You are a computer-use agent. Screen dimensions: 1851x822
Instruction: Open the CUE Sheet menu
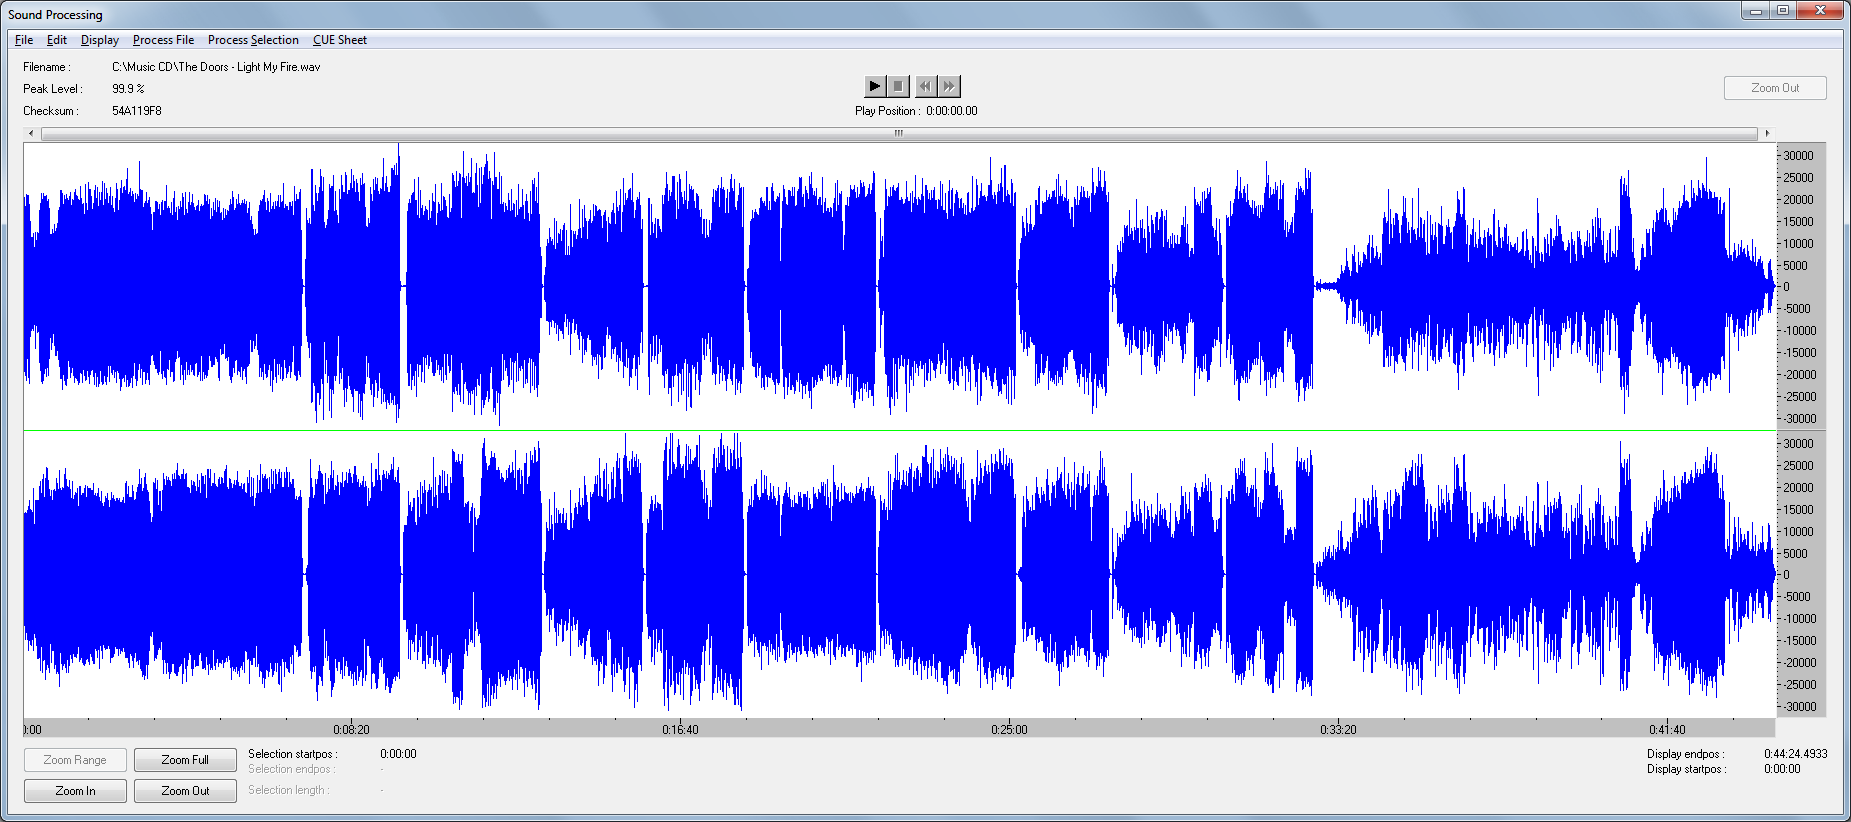point(340,40)
